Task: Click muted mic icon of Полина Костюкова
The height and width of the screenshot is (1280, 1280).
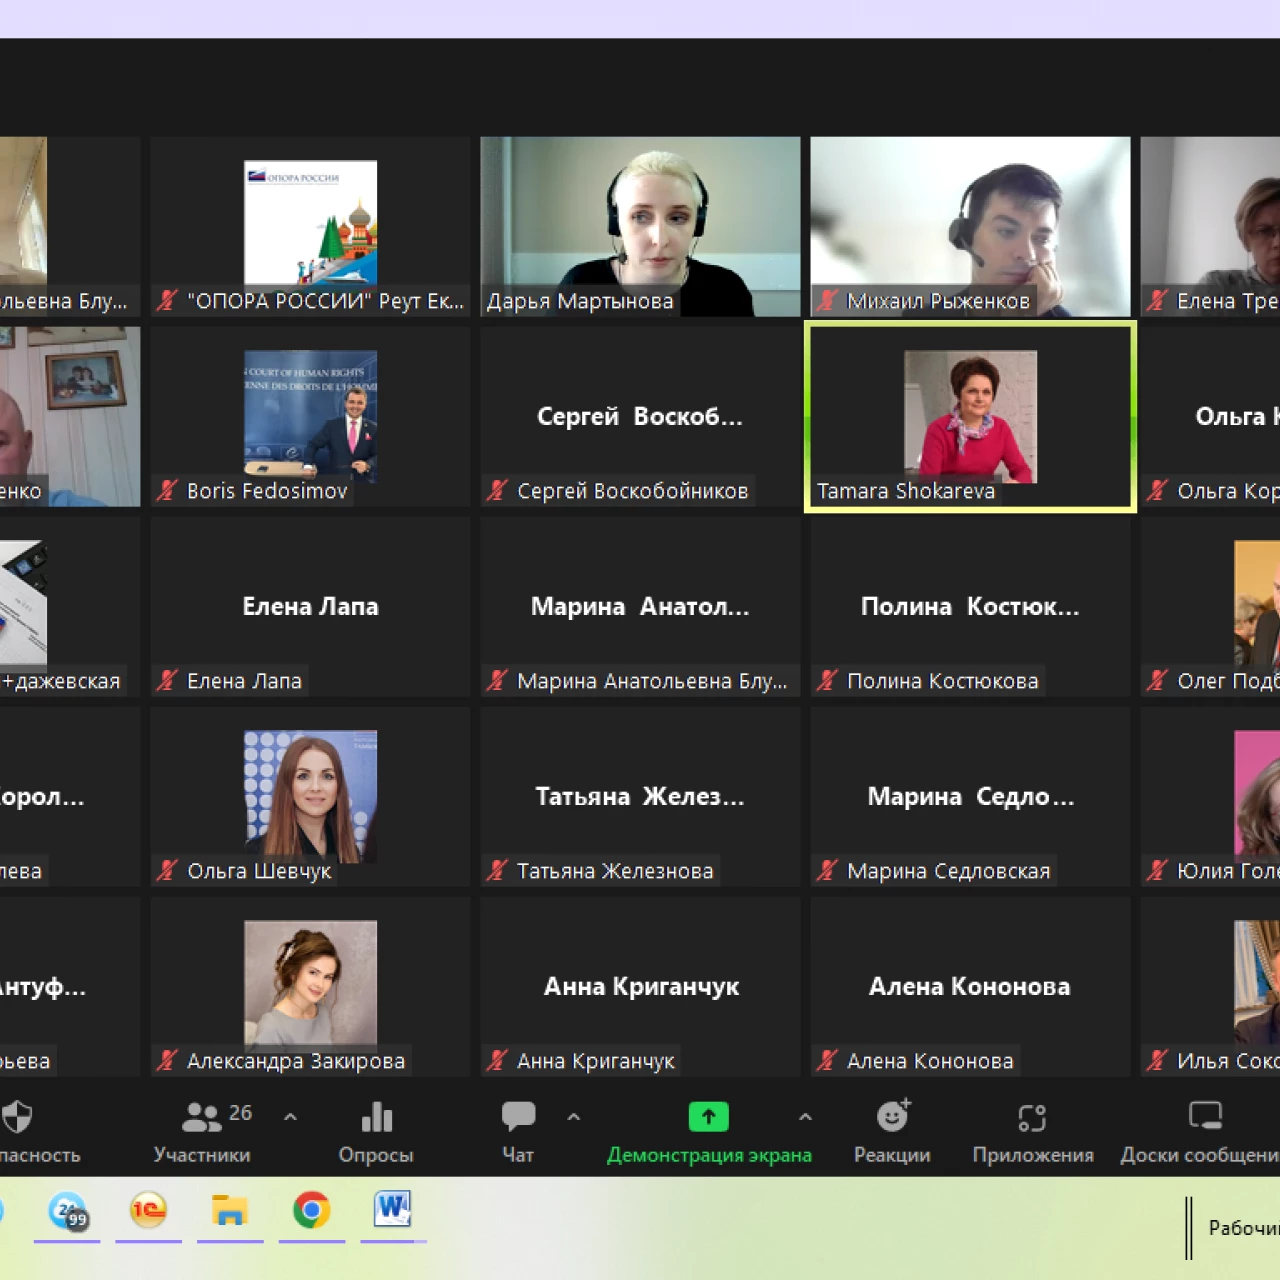Action: click(827, 680)
